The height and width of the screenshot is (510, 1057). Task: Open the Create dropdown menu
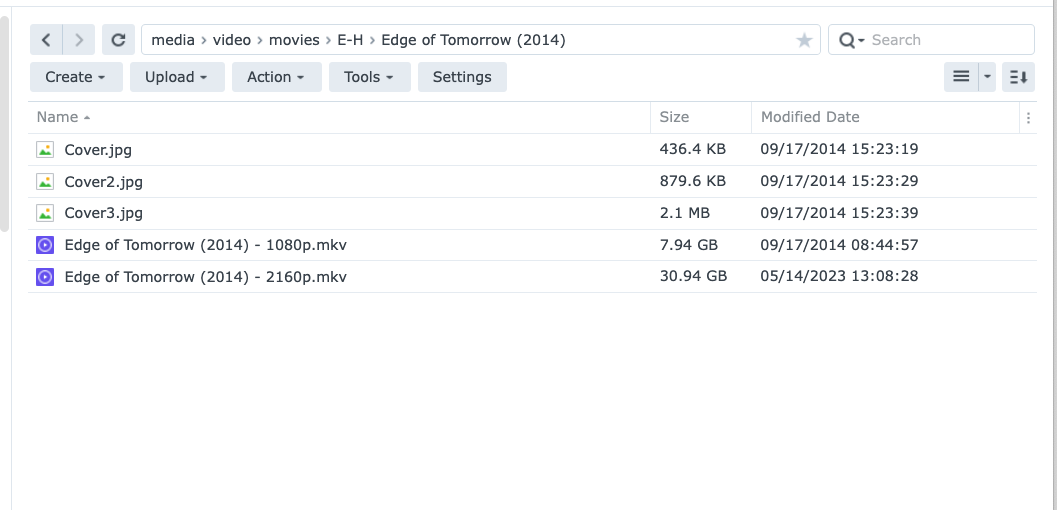pyautogui.click(x=76, y=77)
